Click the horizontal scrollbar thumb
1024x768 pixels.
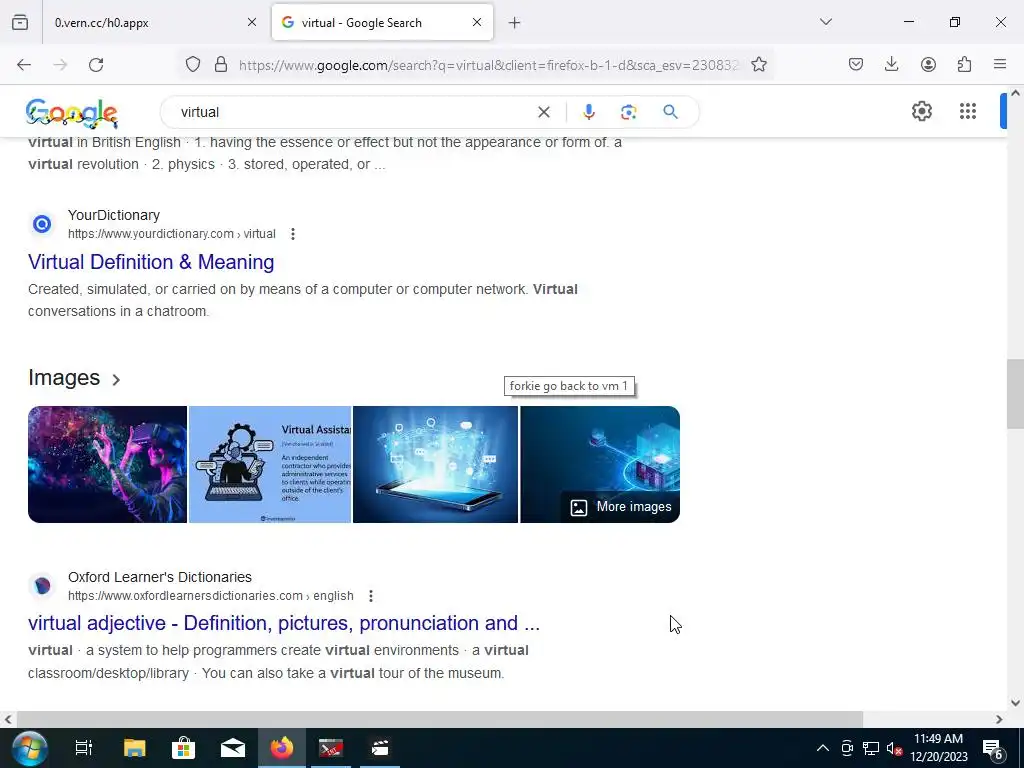pyautogui.click(x=440, y=719)
